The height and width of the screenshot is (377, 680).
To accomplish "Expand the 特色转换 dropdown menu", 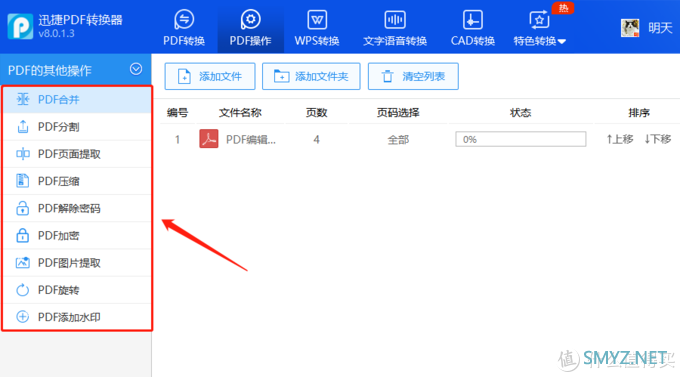I will point(539,28).
